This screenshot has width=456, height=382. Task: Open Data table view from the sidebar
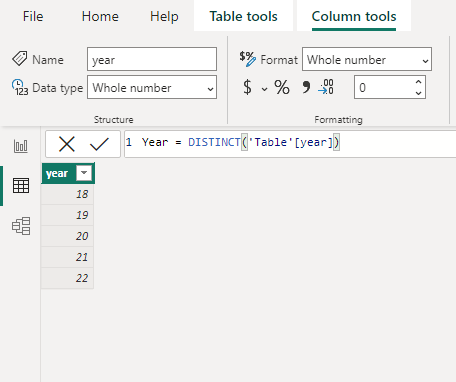(x=21, y=186)
